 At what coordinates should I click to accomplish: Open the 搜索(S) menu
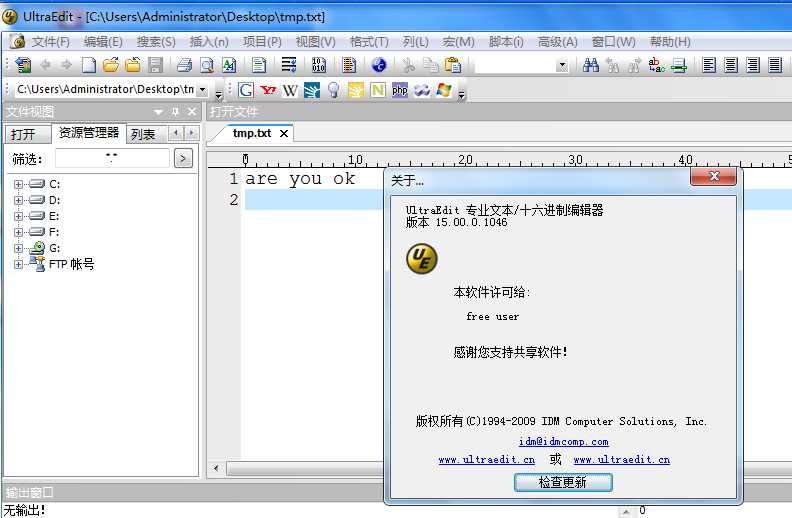click(156, 41)
